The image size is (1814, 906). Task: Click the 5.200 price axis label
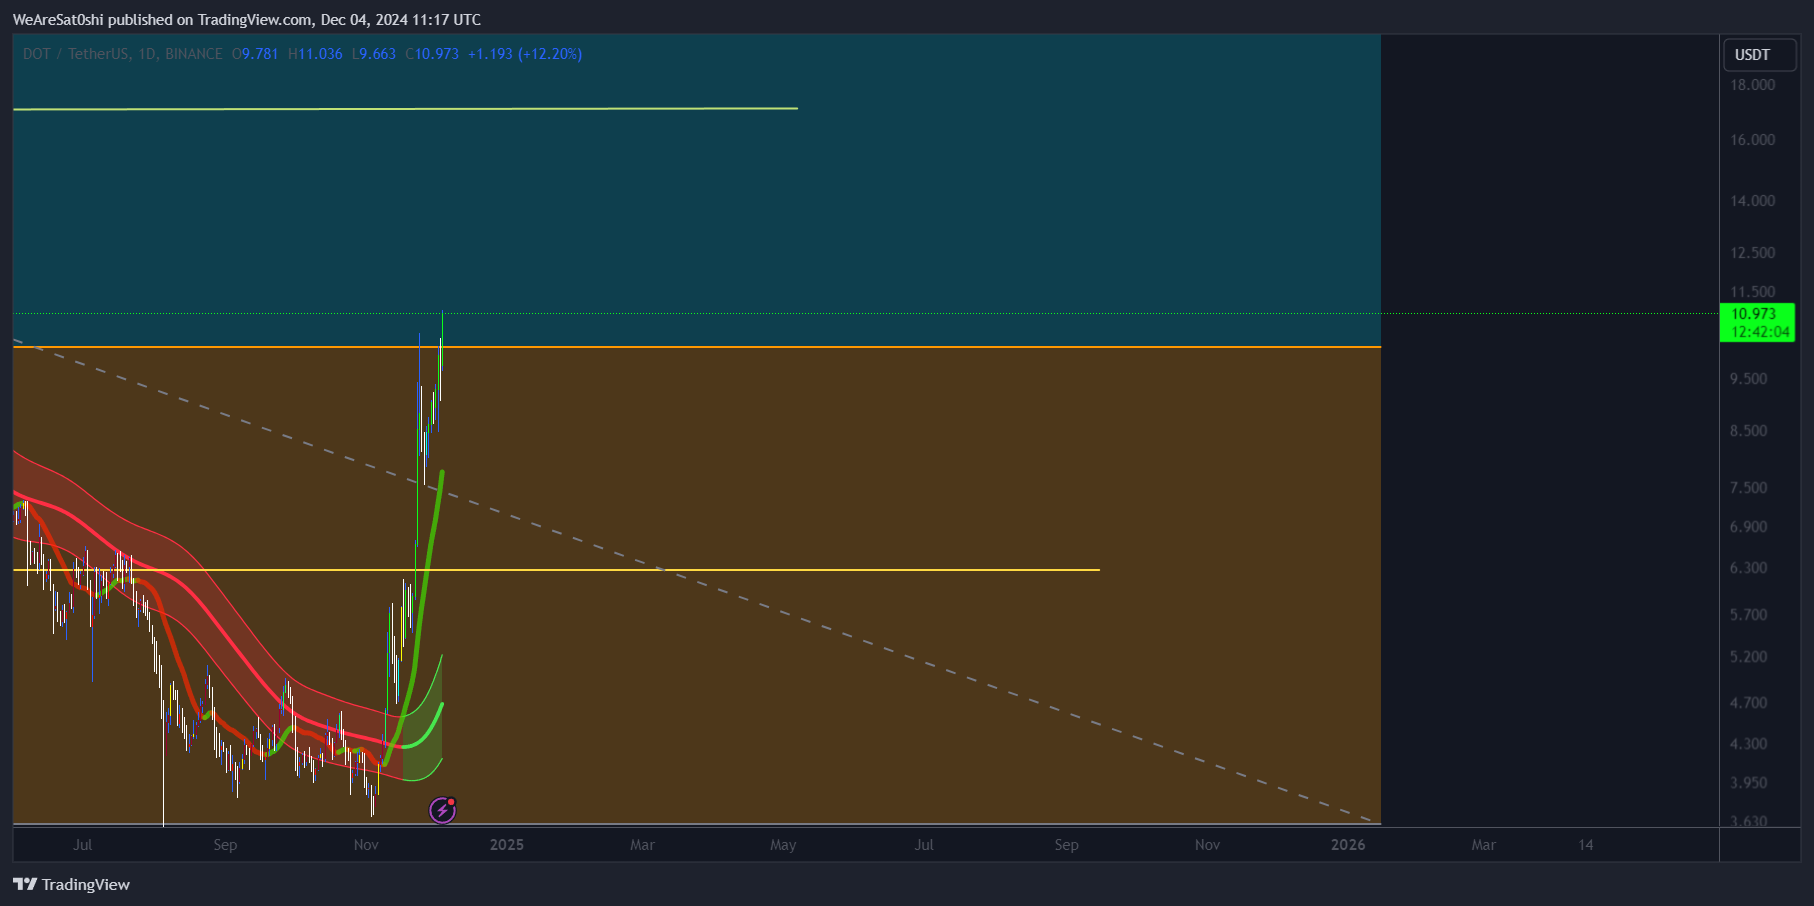tap(1749, 657)
